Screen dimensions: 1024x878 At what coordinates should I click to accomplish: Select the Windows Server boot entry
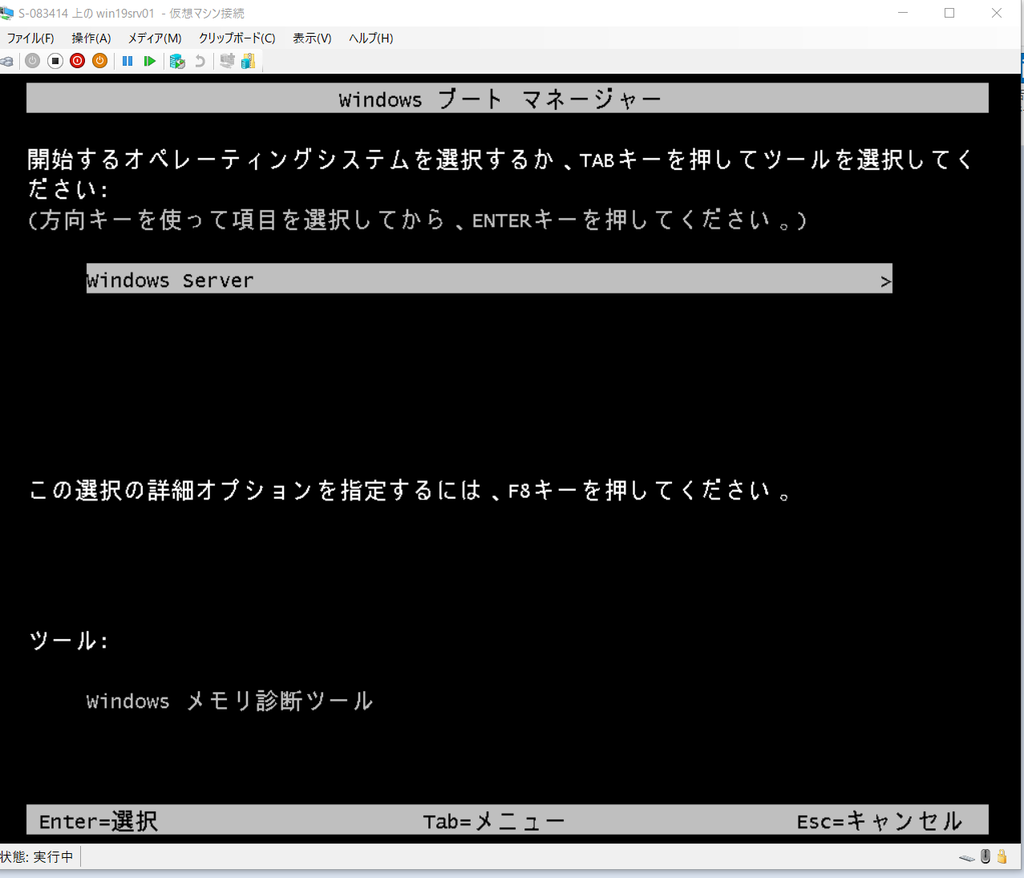click(489, 279)
